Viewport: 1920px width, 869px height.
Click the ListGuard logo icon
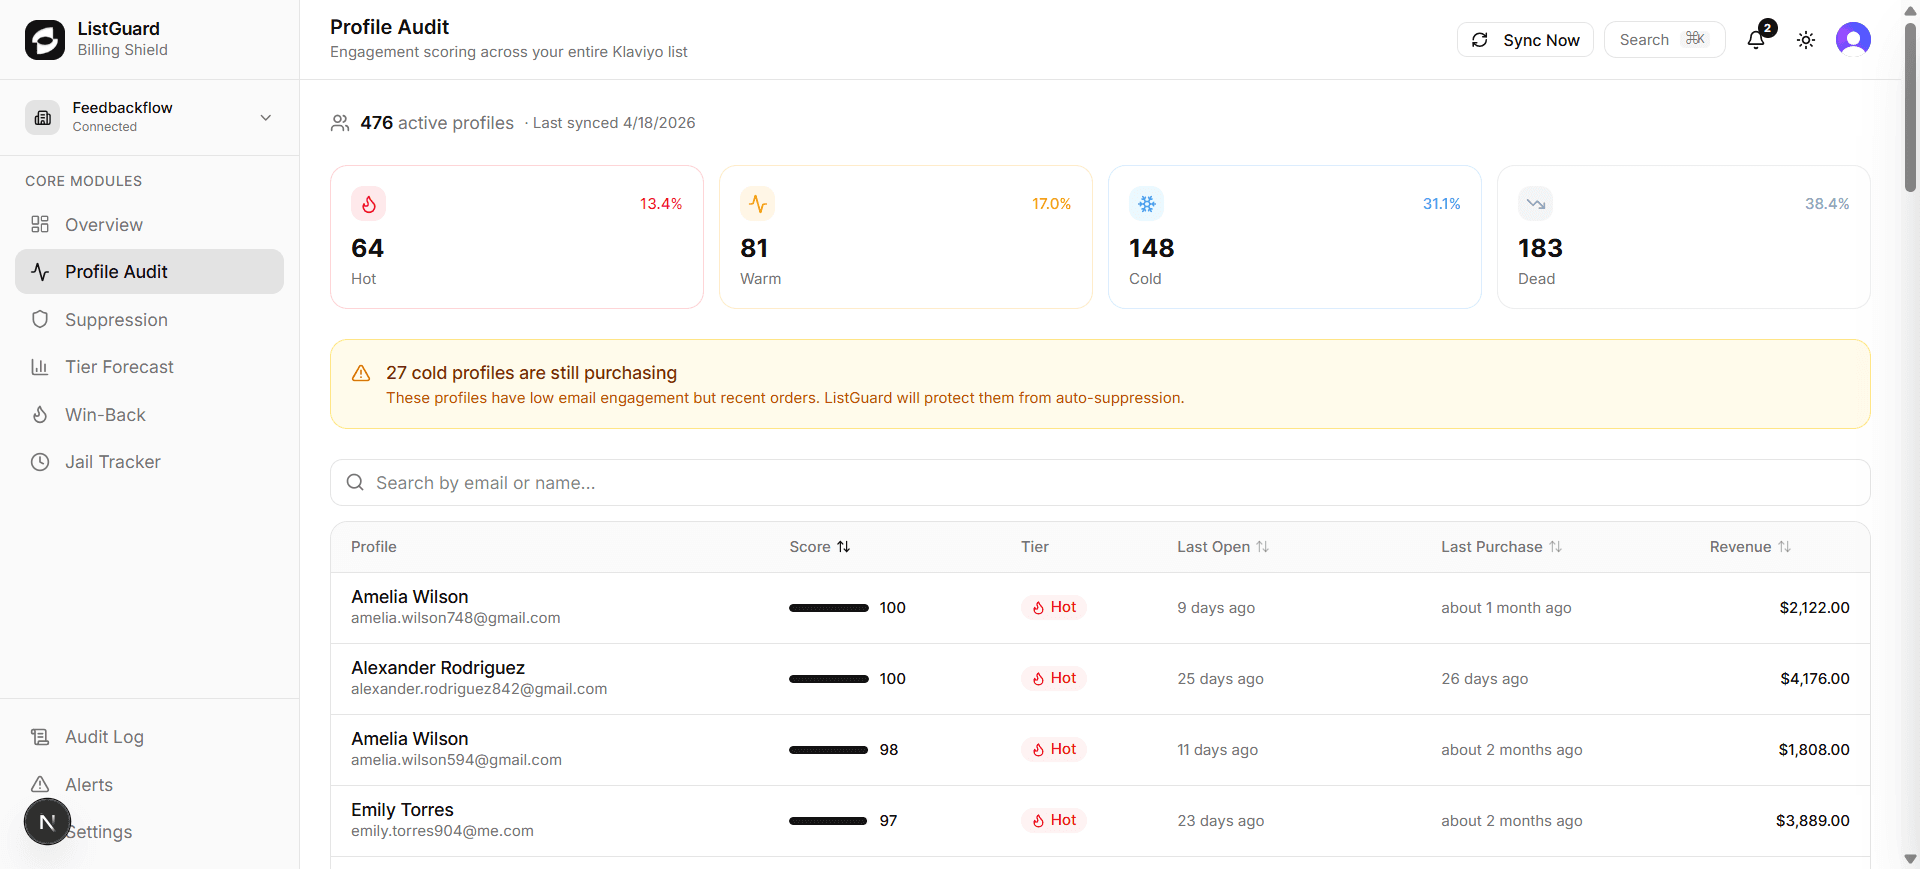click(x=45, y=40)
